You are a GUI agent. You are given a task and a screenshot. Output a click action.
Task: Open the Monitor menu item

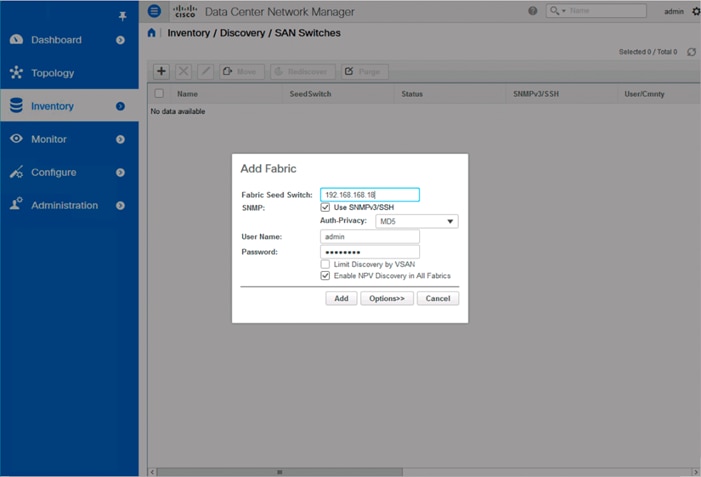click(x=49, y=139)
